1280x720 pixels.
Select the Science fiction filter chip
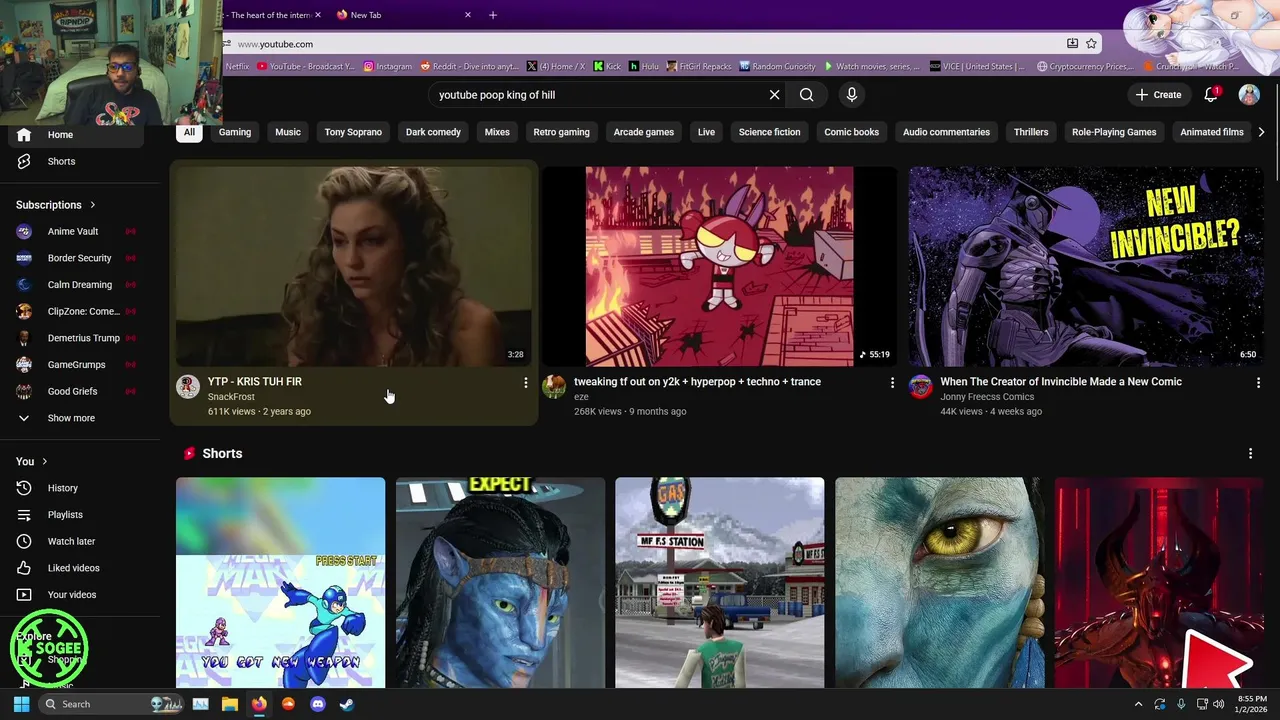(769, 132)
